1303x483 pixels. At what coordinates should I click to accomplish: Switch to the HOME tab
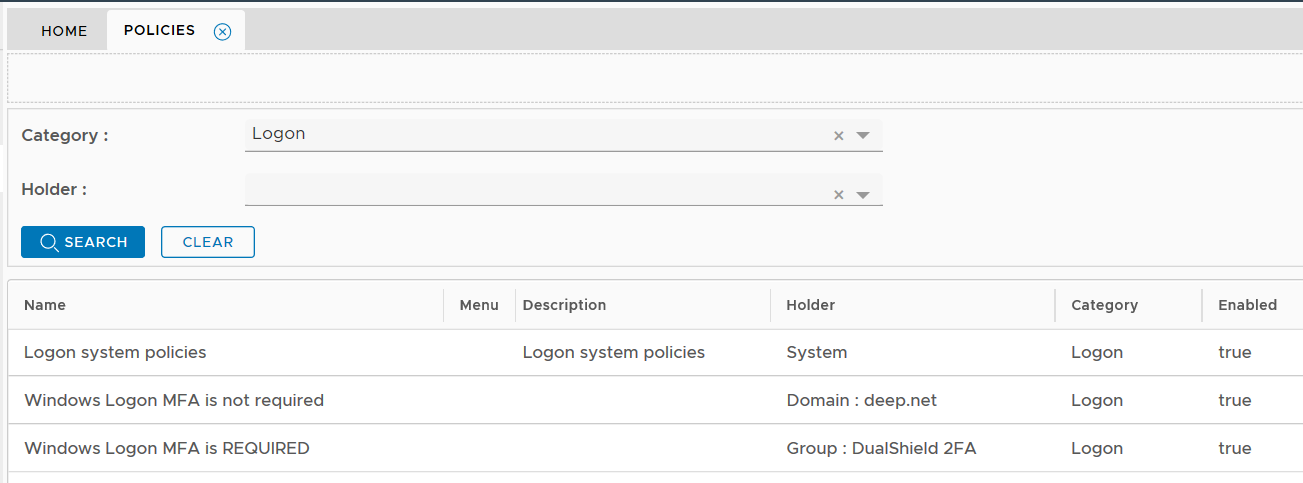coord(64,31)
